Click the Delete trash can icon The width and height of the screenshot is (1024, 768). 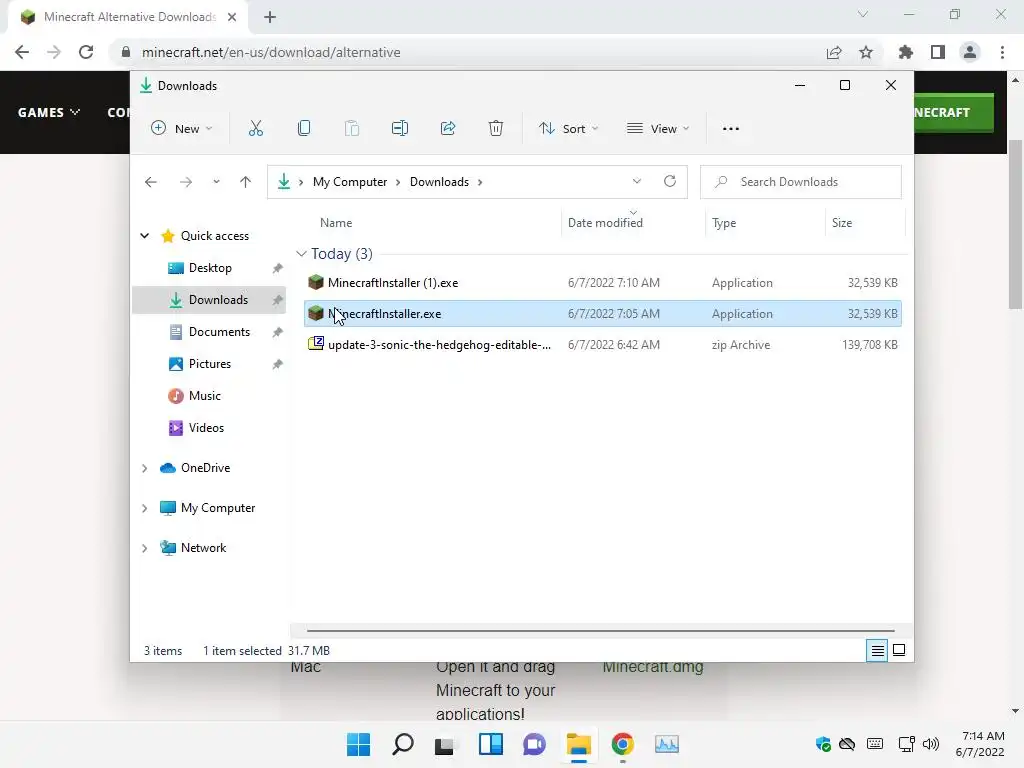[x=496, y=129]
